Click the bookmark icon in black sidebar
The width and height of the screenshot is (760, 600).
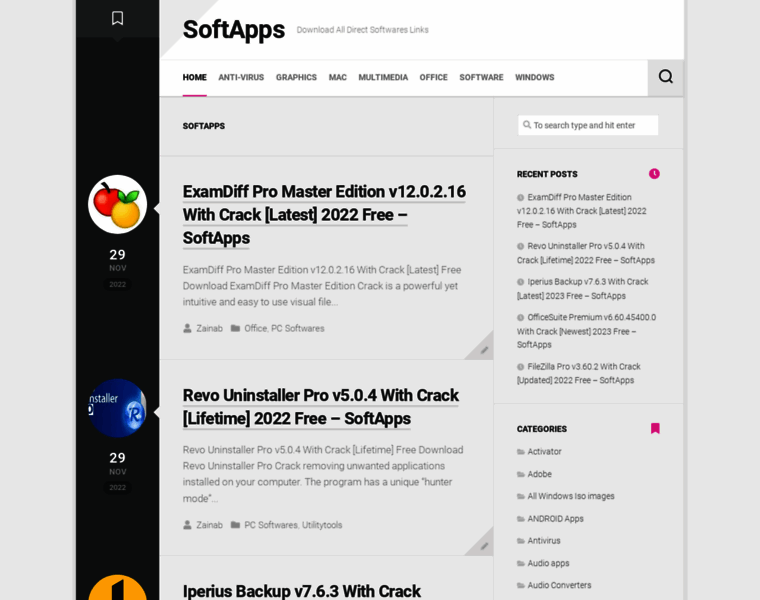[117, 18]
